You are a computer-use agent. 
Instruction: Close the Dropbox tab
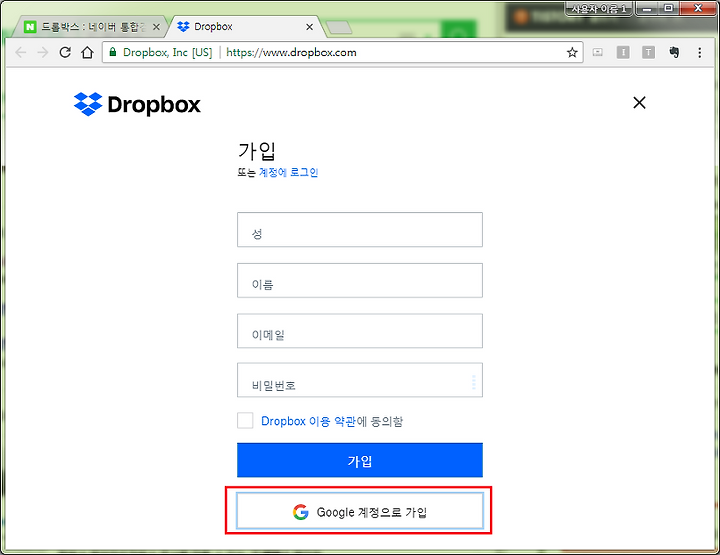(x=309, y=27)
